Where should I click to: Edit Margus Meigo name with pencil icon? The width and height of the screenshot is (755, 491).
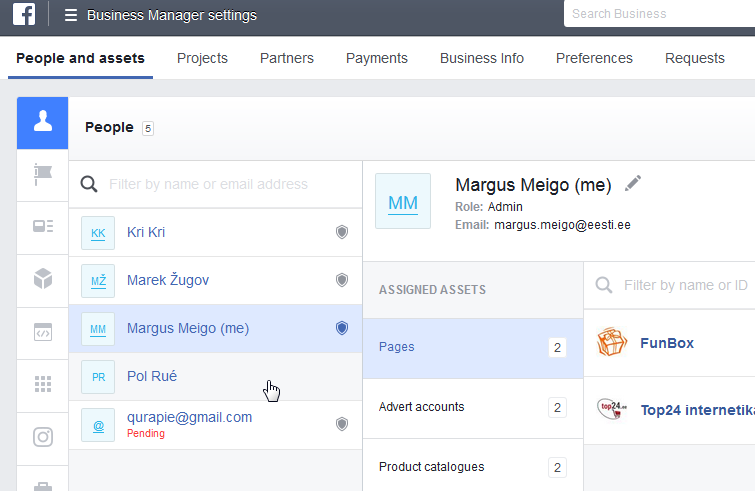click(x=632, y=184)
